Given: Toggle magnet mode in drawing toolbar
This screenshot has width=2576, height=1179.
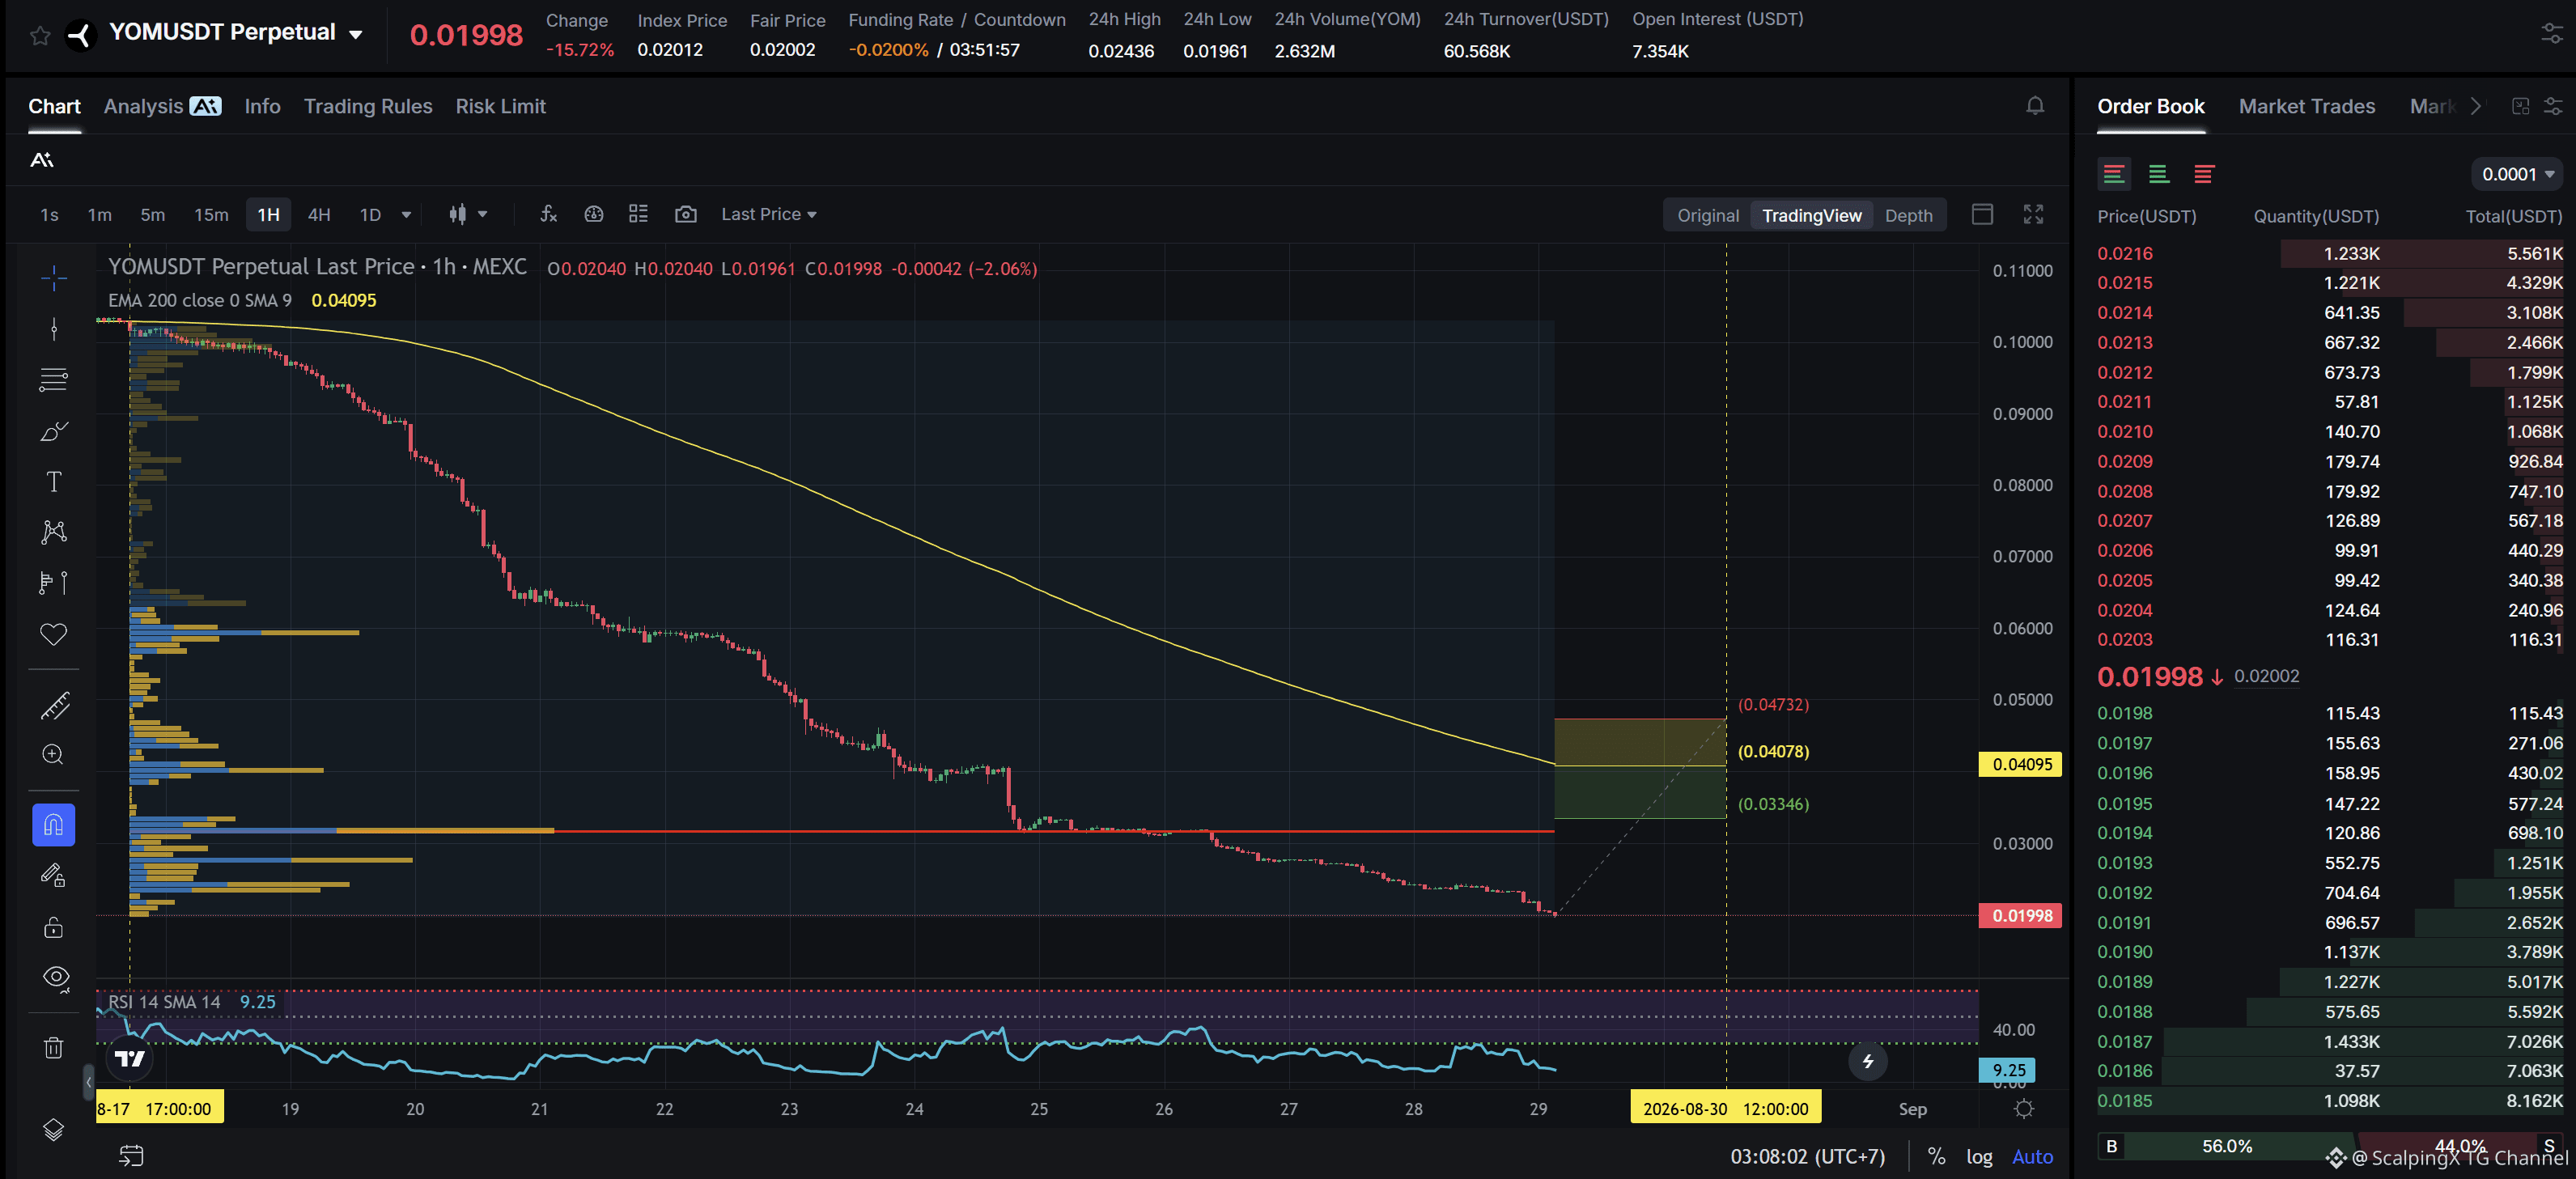Looking at the screenshot, I should coord(54,825).
